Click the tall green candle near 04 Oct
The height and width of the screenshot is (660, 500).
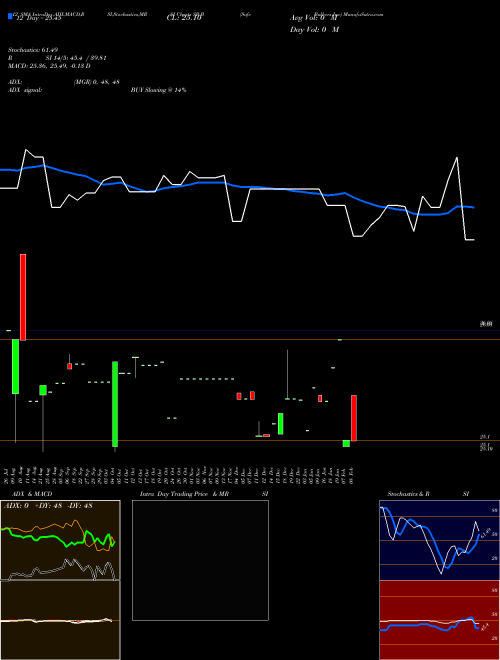[x=115, y=404]
